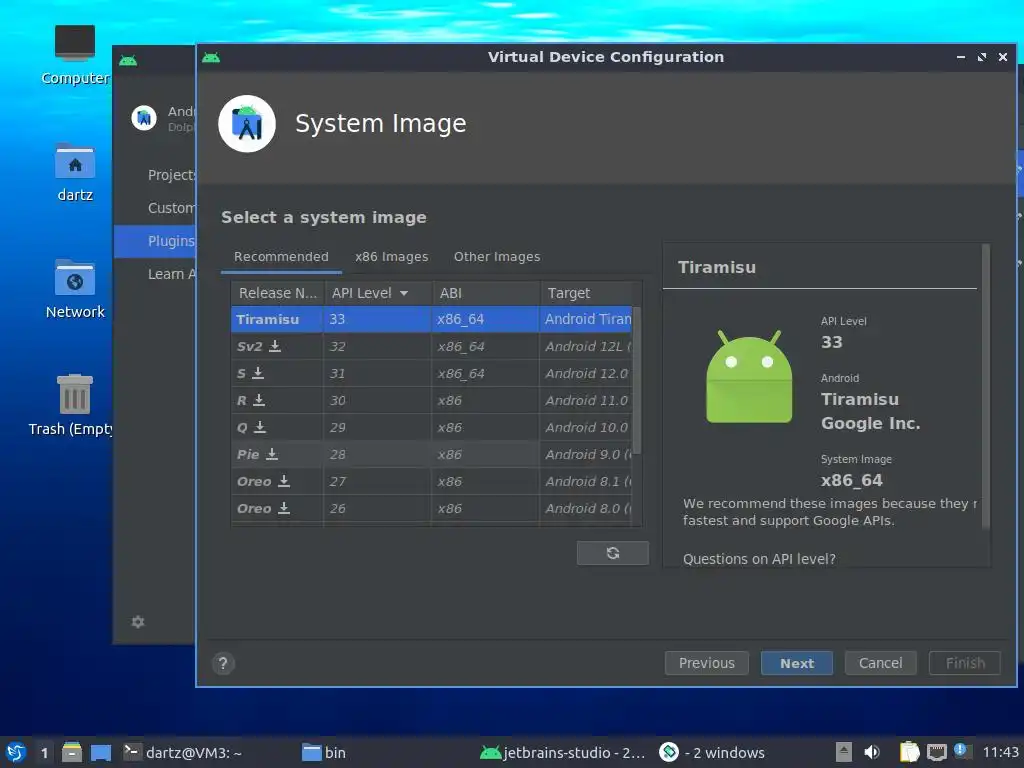Click the Next button
This screenshot has width=1024, height=768.
797,664
